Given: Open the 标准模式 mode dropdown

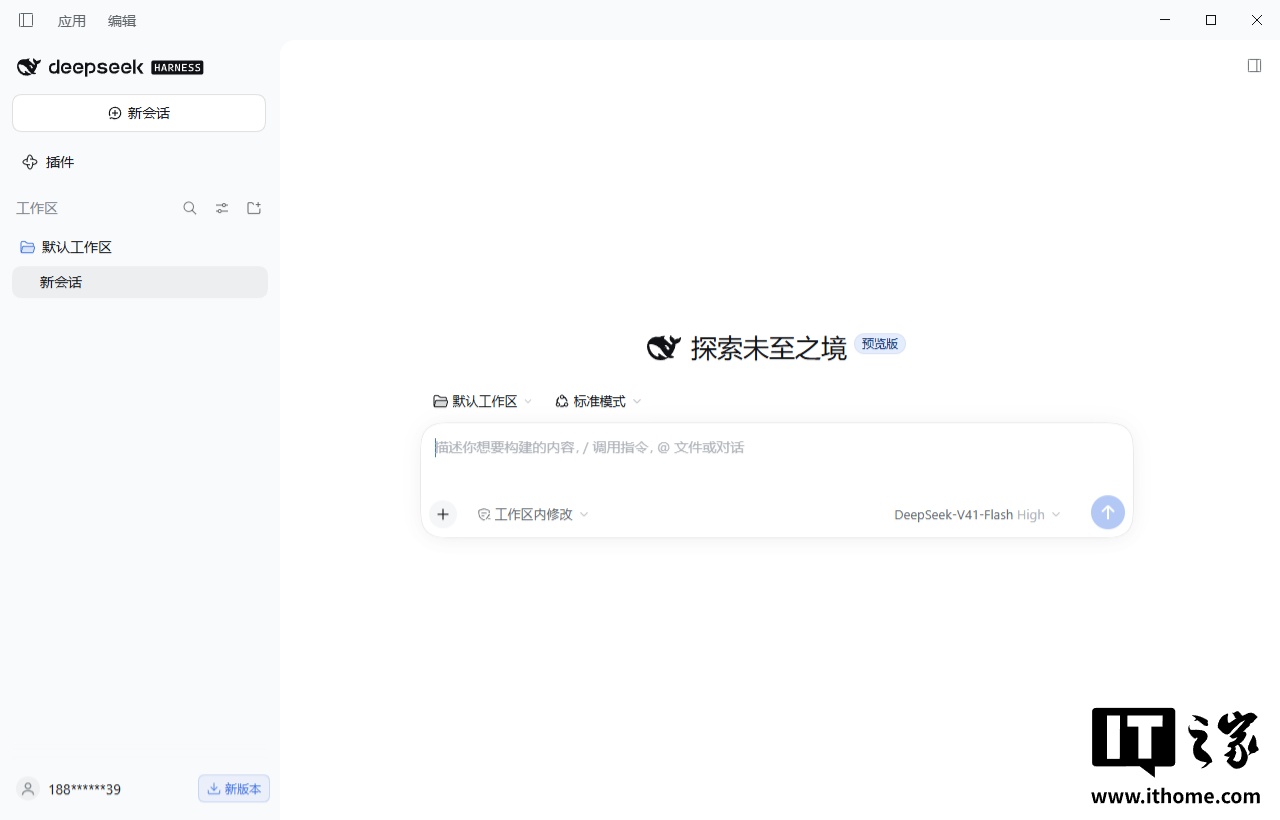Looking at the screenshot, I should pyautogui.click(x=598, y=401).
